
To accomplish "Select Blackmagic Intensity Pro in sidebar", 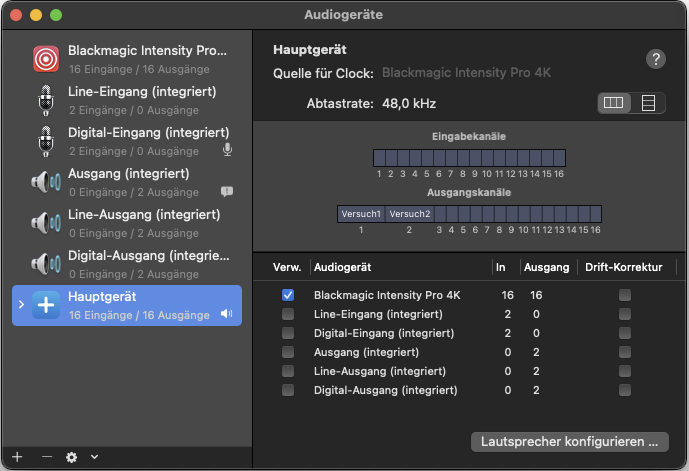I will pos(127,59).
